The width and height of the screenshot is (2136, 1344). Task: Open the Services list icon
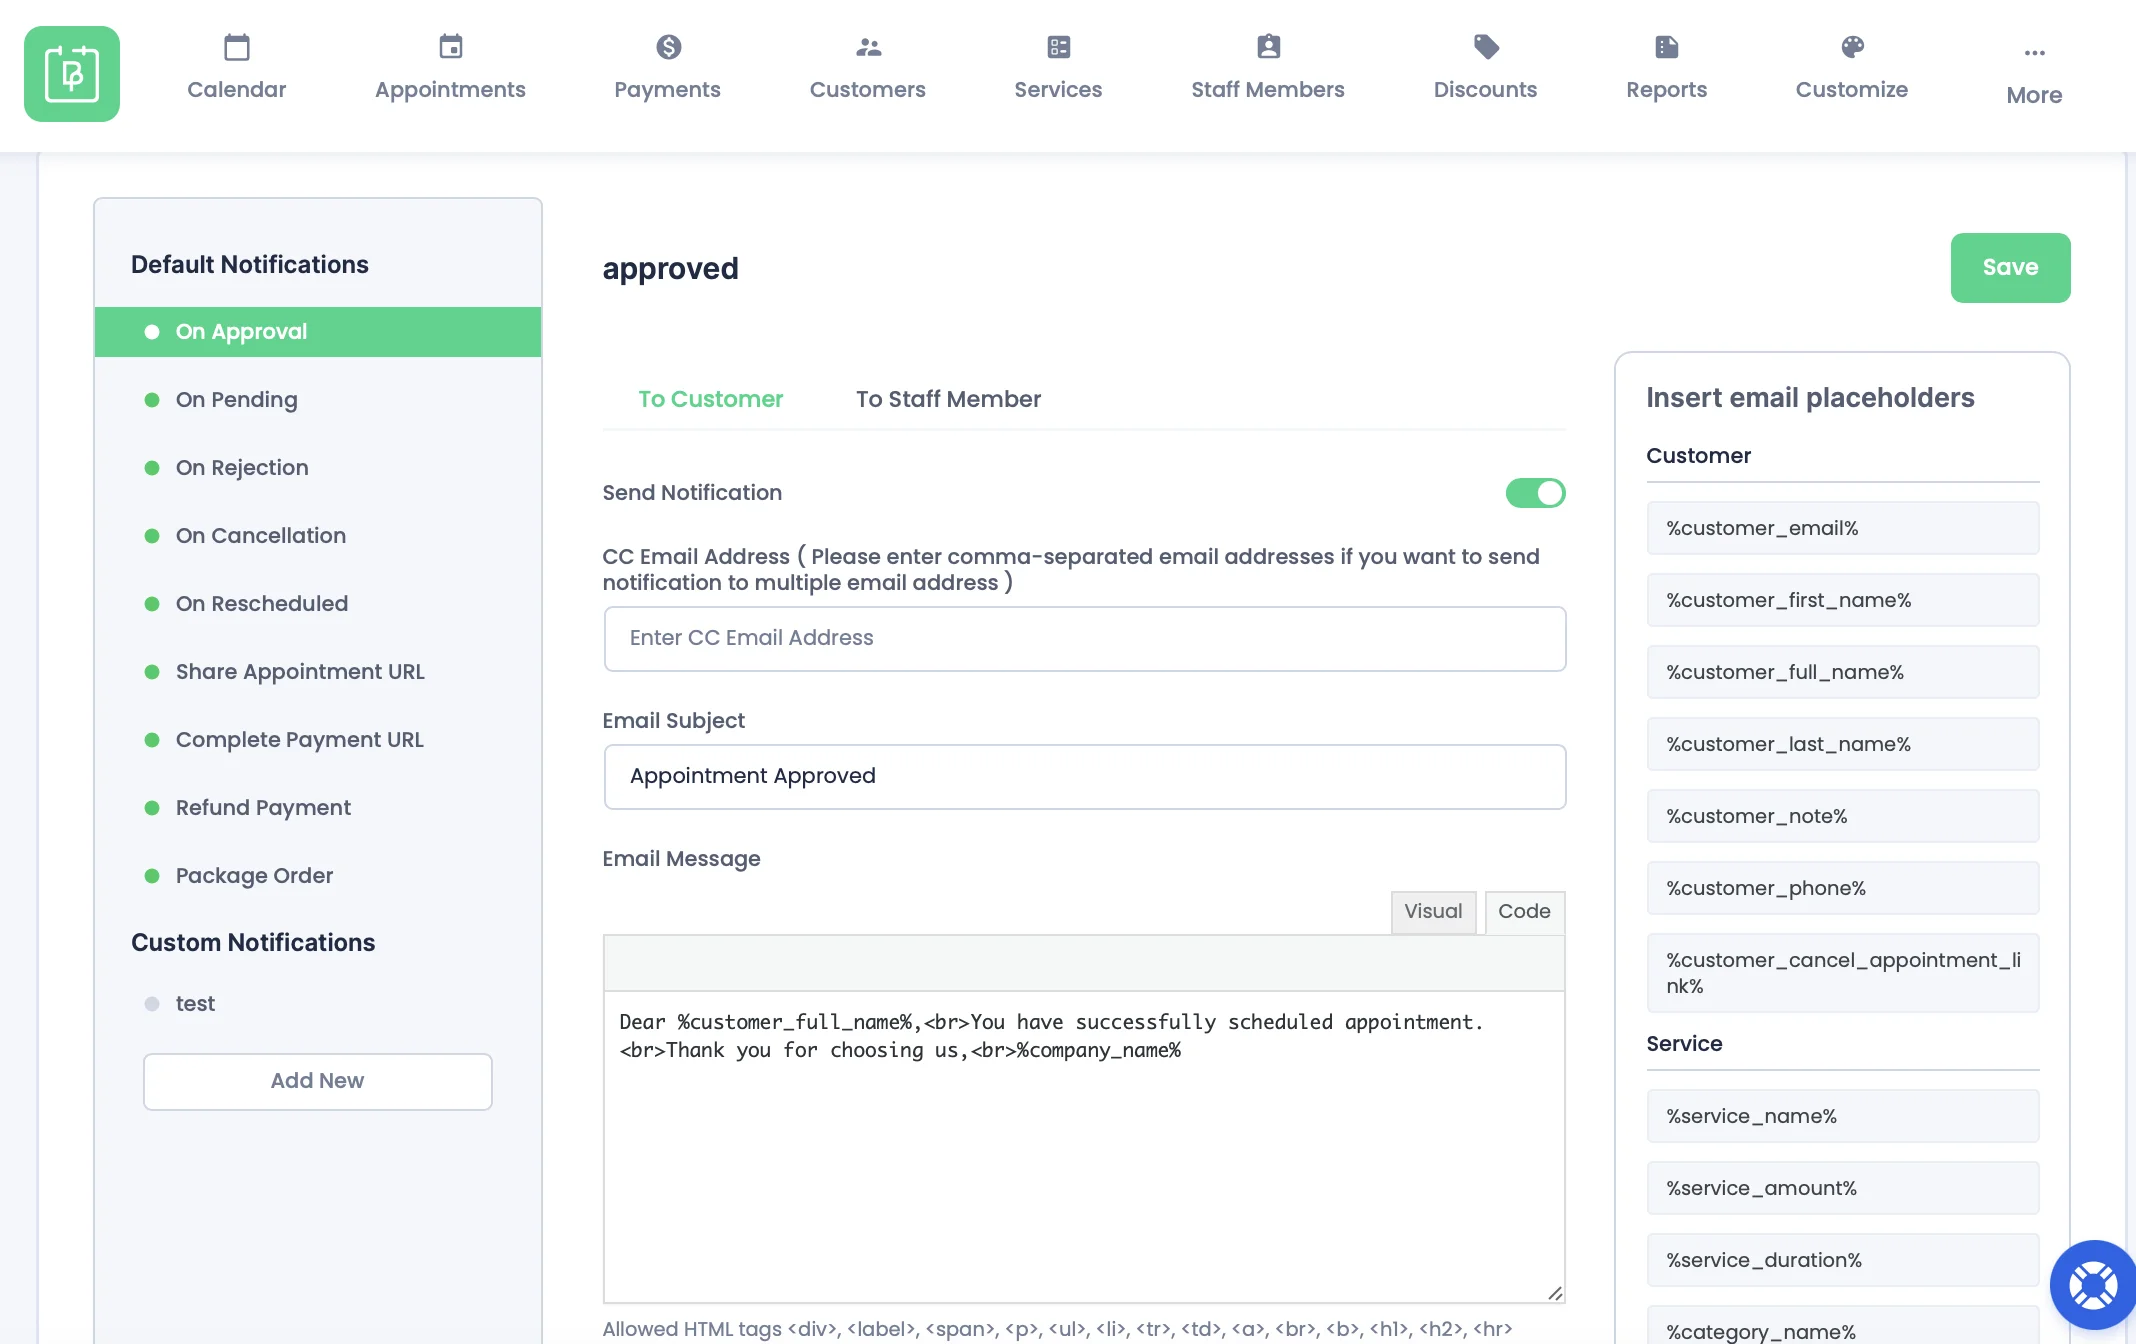pyautogui.click(x=1058, y=47)
